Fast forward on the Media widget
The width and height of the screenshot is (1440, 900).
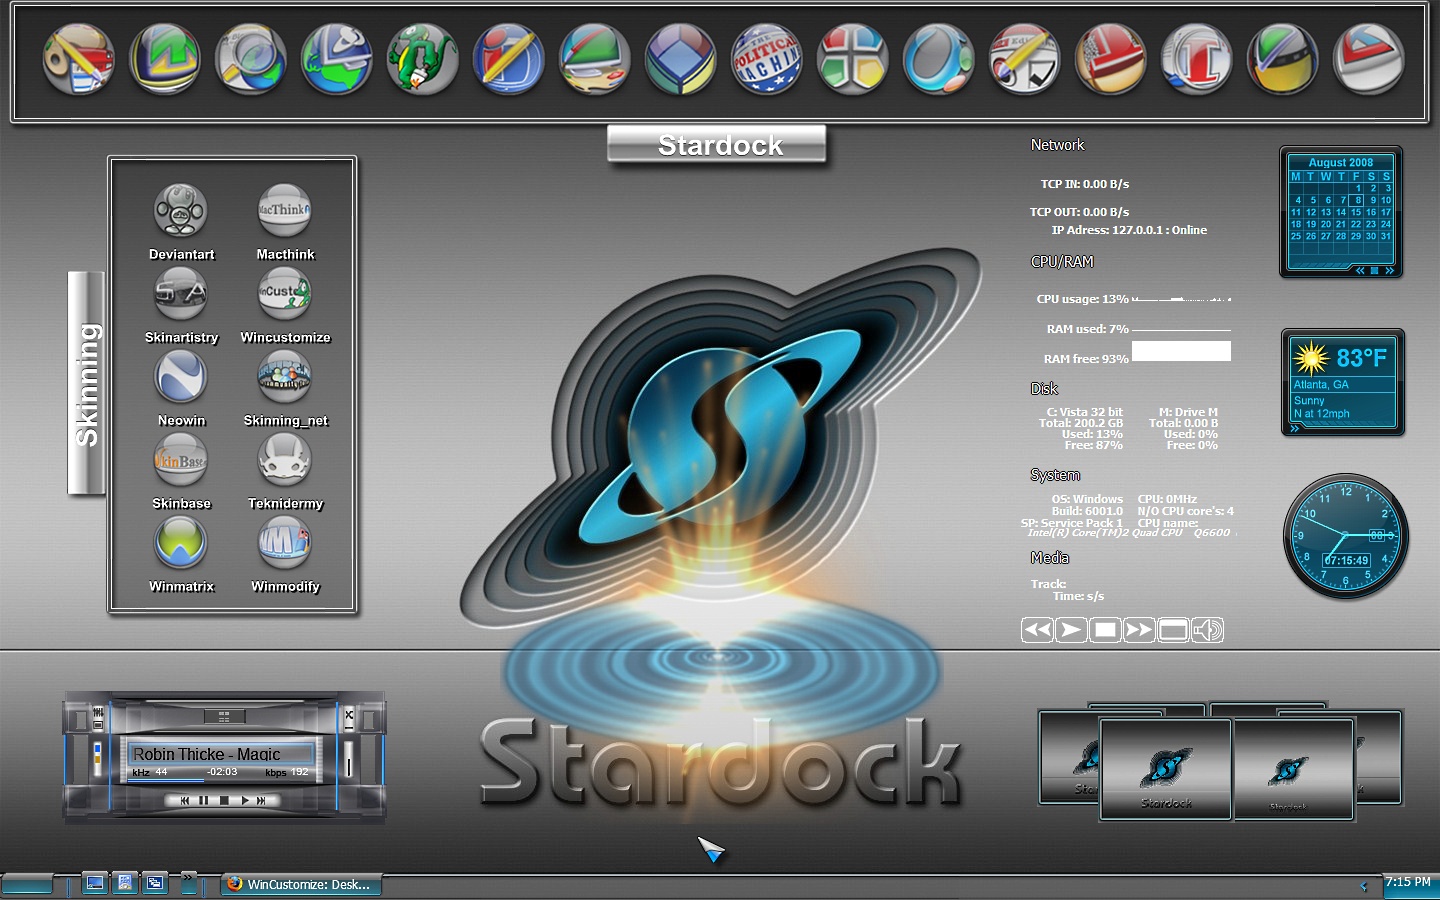pos(1139,630)
